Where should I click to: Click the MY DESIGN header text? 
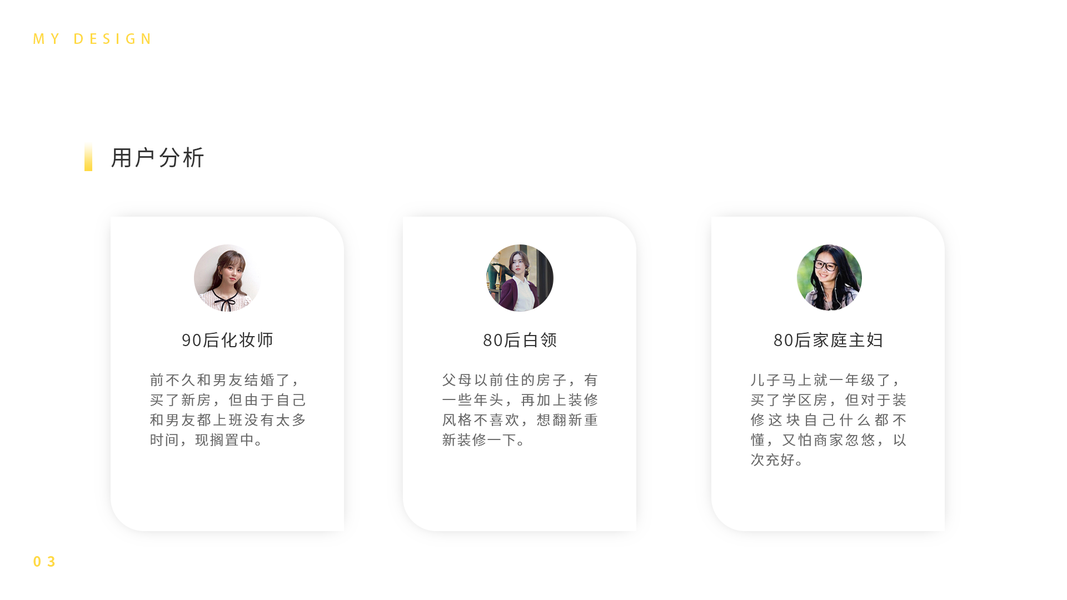click(x=93, y=39)
